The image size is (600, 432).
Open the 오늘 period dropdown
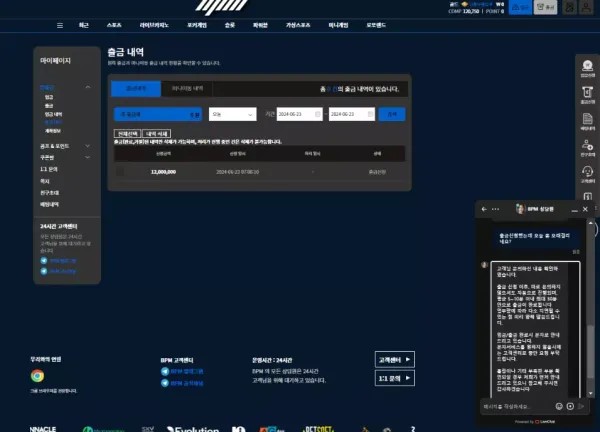(232, 115)
